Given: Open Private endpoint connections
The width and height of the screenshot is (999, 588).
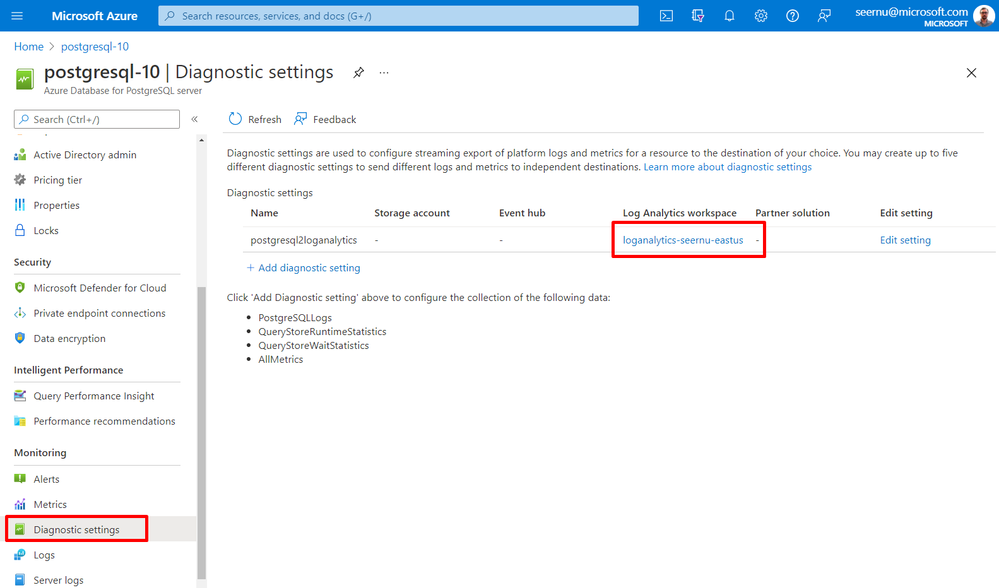Looking at the screenshot, I should point(99,313).
